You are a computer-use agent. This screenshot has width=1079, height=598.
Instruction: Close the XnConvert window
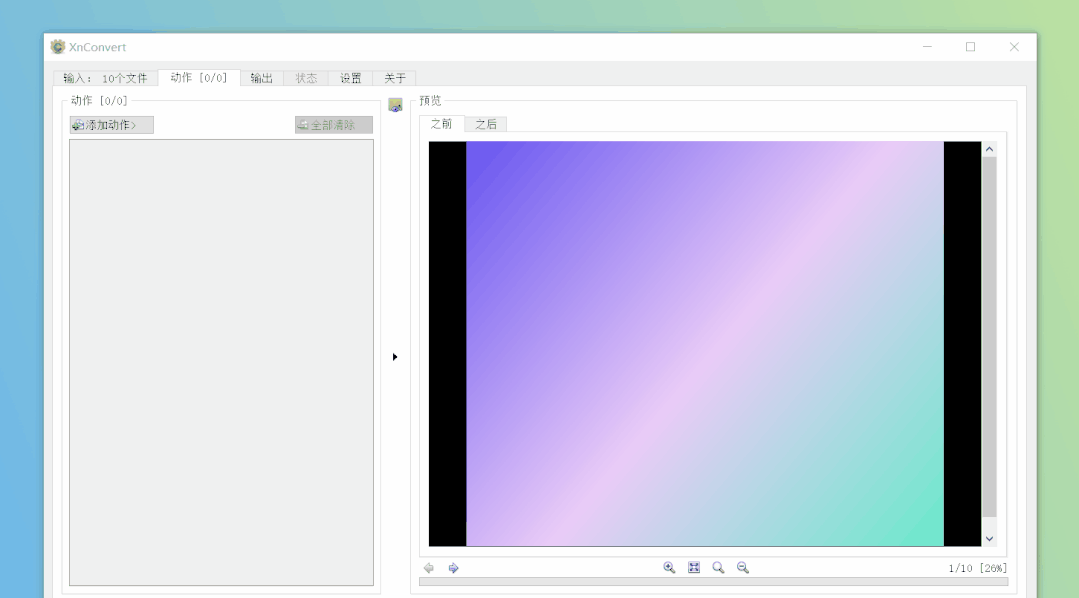[1014, 47]
